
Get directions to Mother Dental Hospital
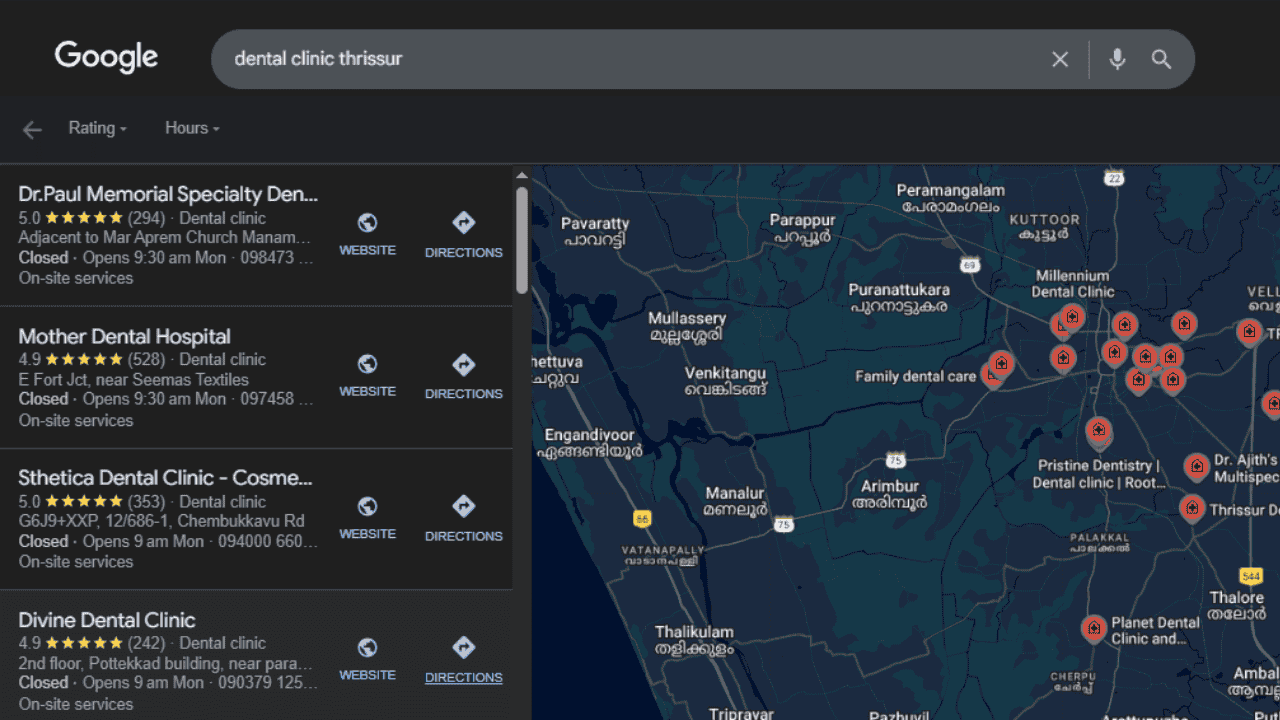click(x=463, y=376)
